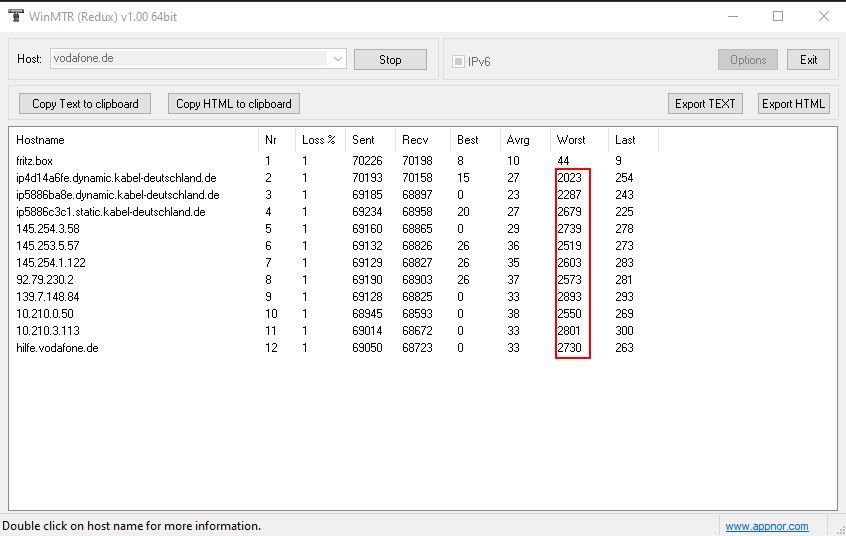Visit the www.appnor.com link

coord(767,526)
